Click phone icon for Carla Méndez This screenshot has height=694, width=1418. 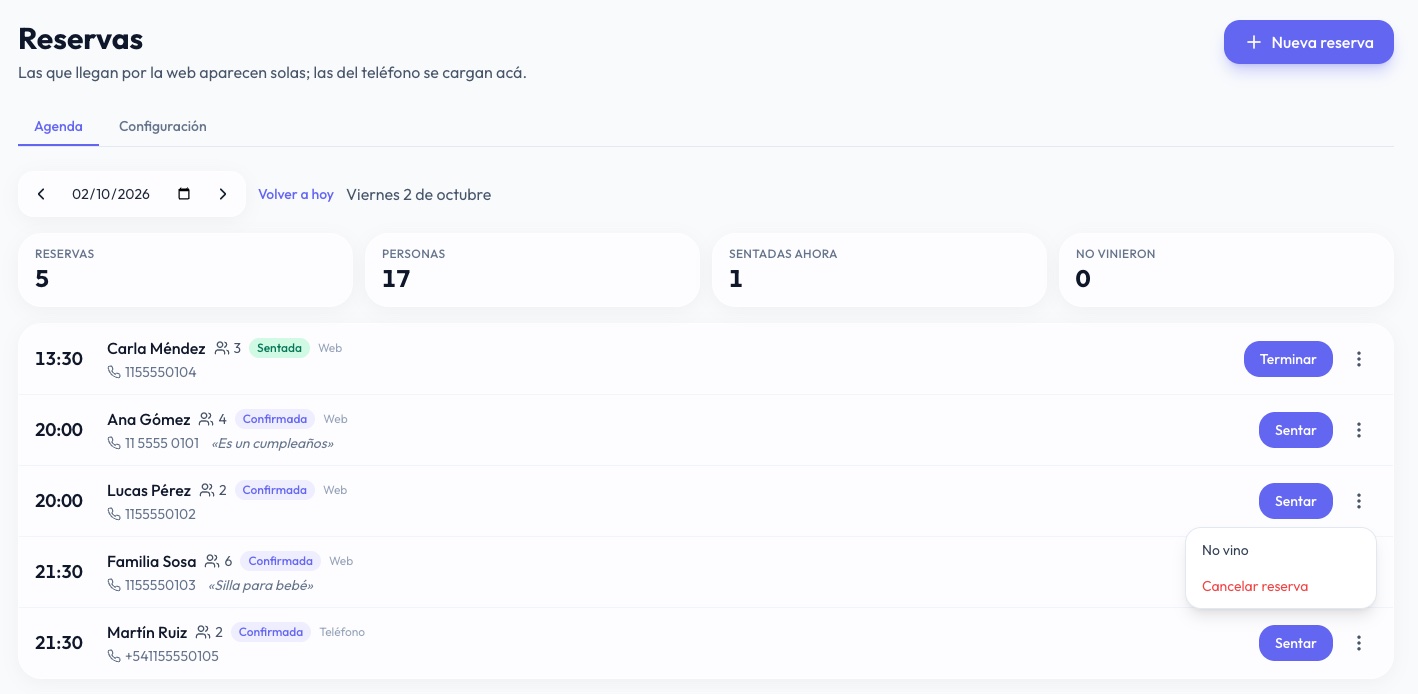pyautogui.click(x=114, y=372)
